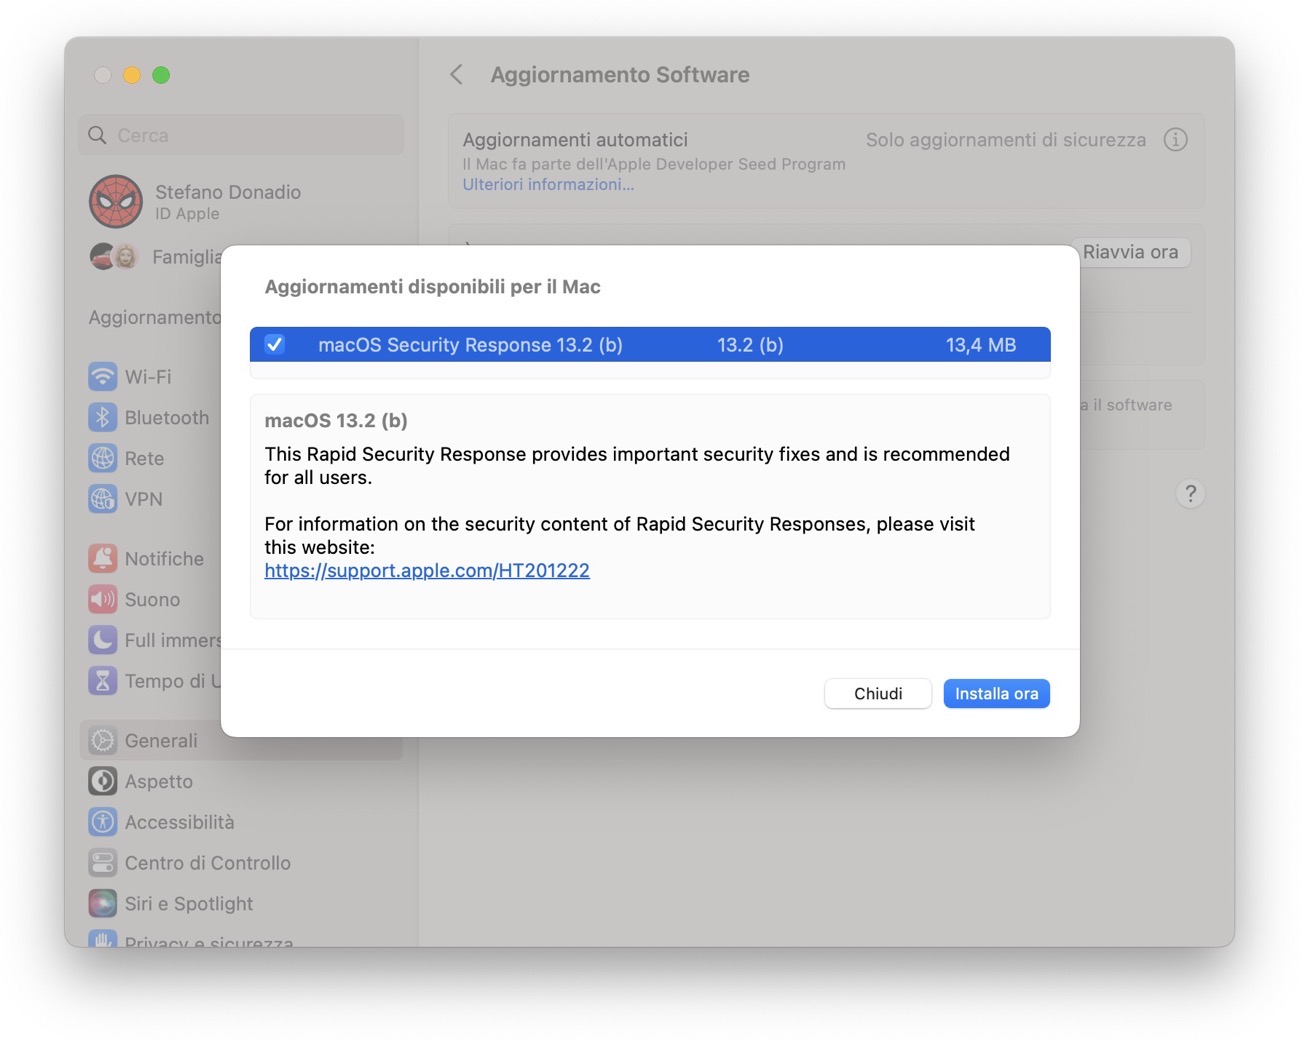Open Notifiche settings via its bell icon
The height and width of the screenshot is (1040, 1300).
pos(103,558)
